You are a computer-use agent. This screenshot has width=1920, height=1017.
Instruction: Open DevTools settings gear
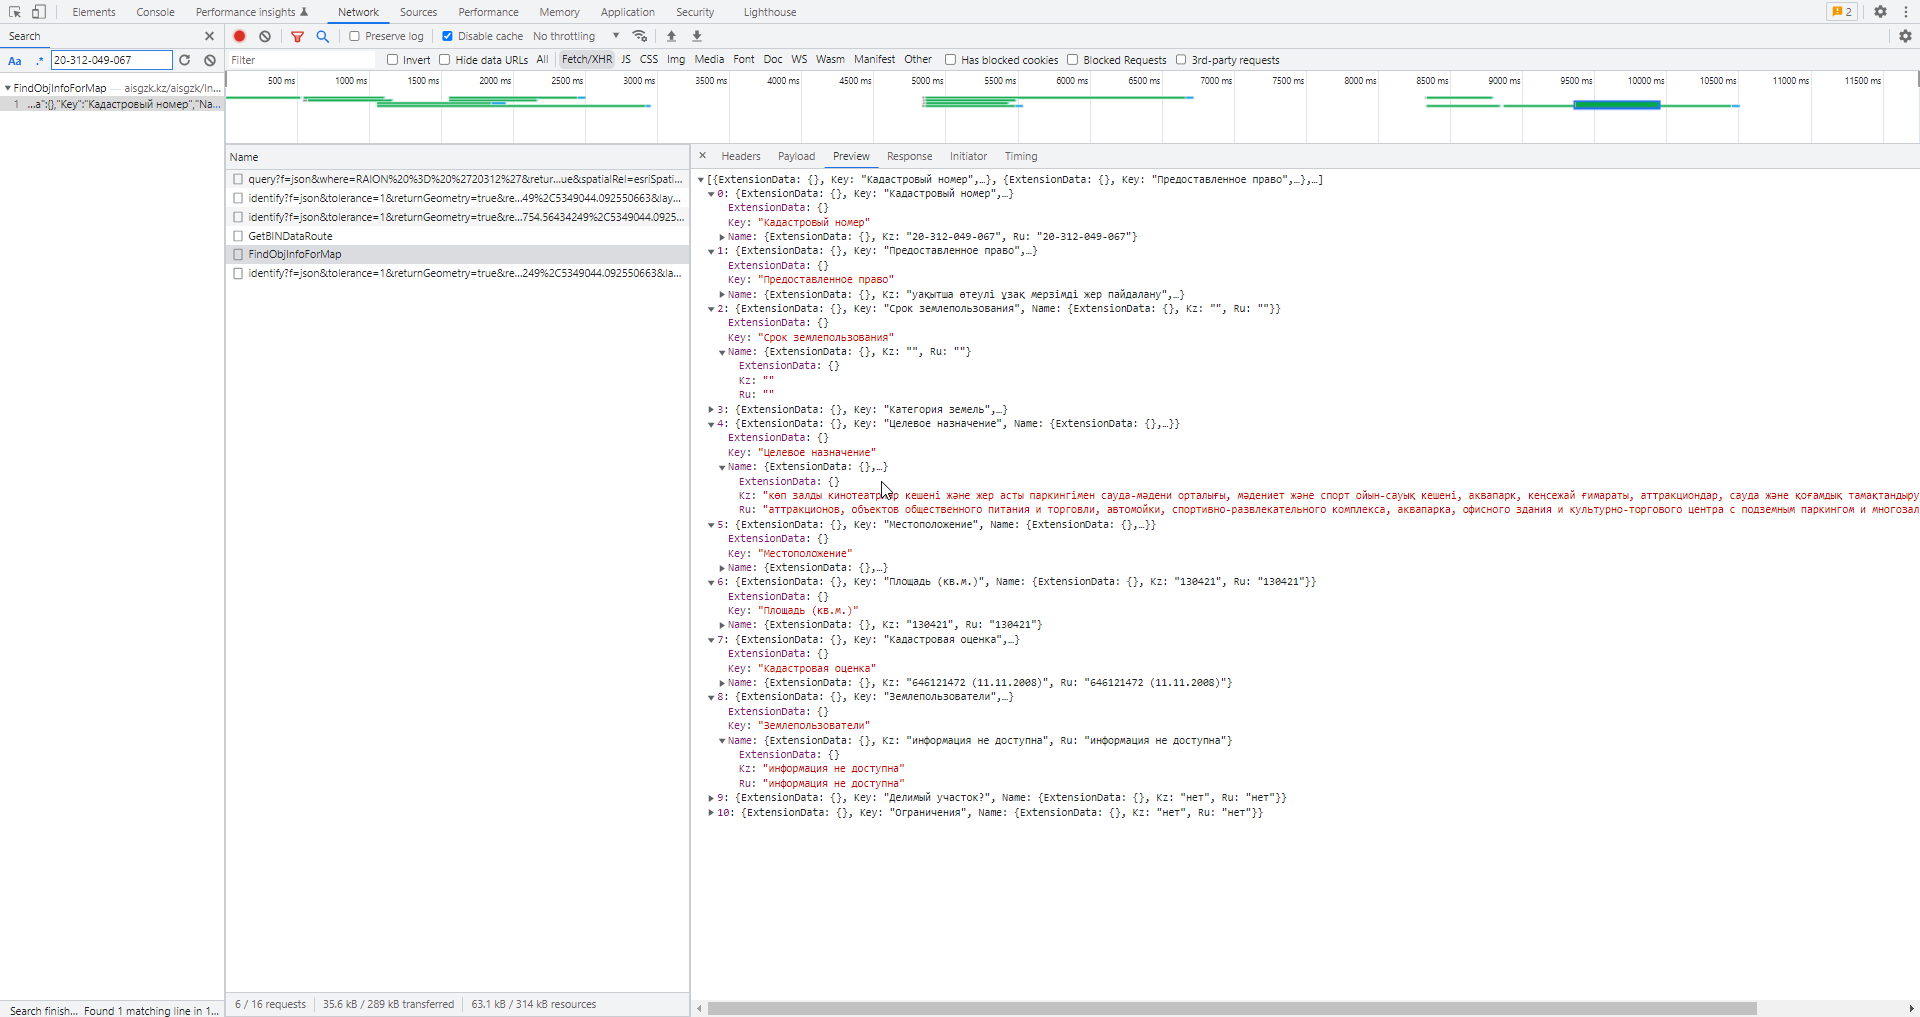pos(1880,12)
